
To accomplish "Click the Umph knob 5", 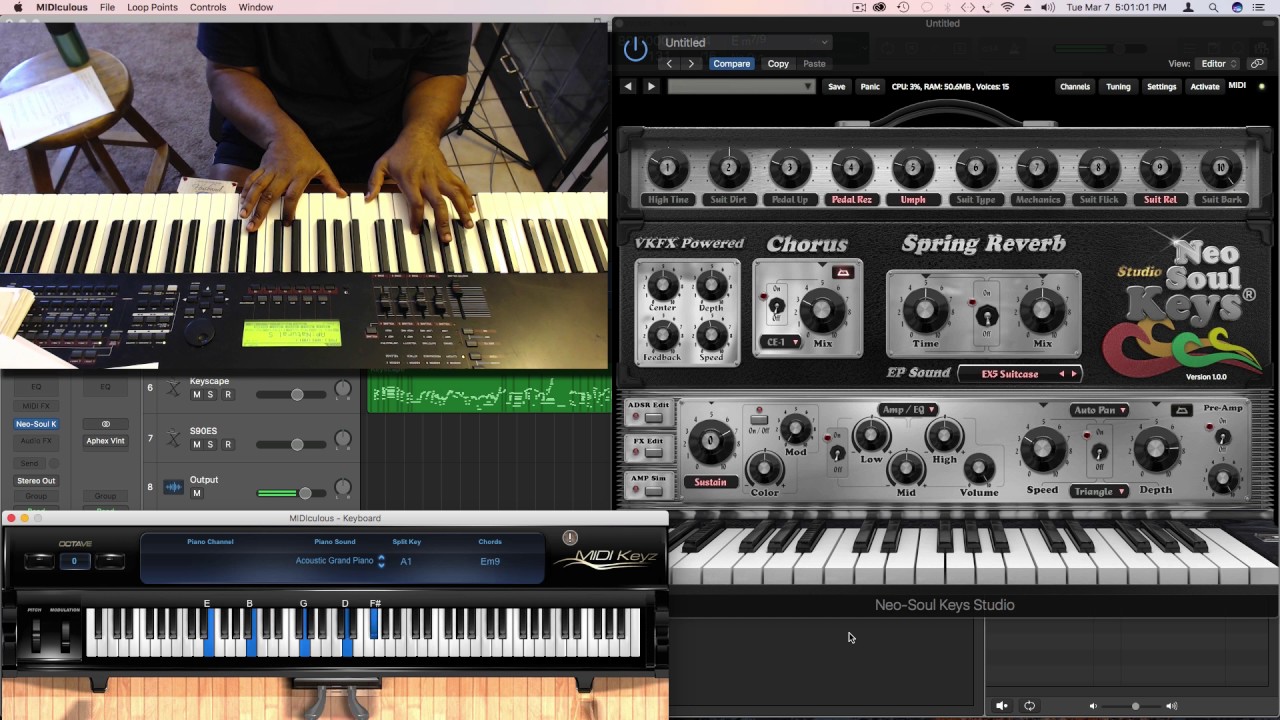I will [x=913, y=168].
